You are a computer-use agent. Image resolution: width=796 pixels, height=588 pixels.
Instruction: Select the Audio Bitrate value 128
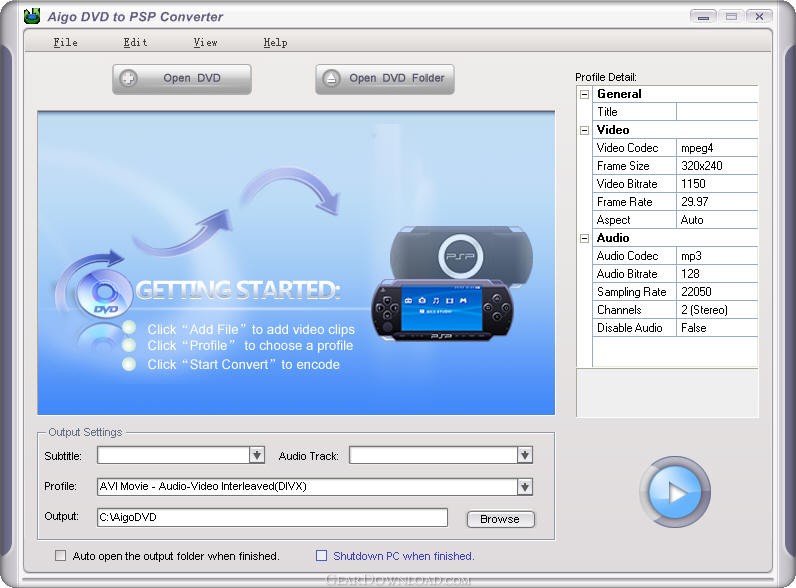tap(717, 274)
